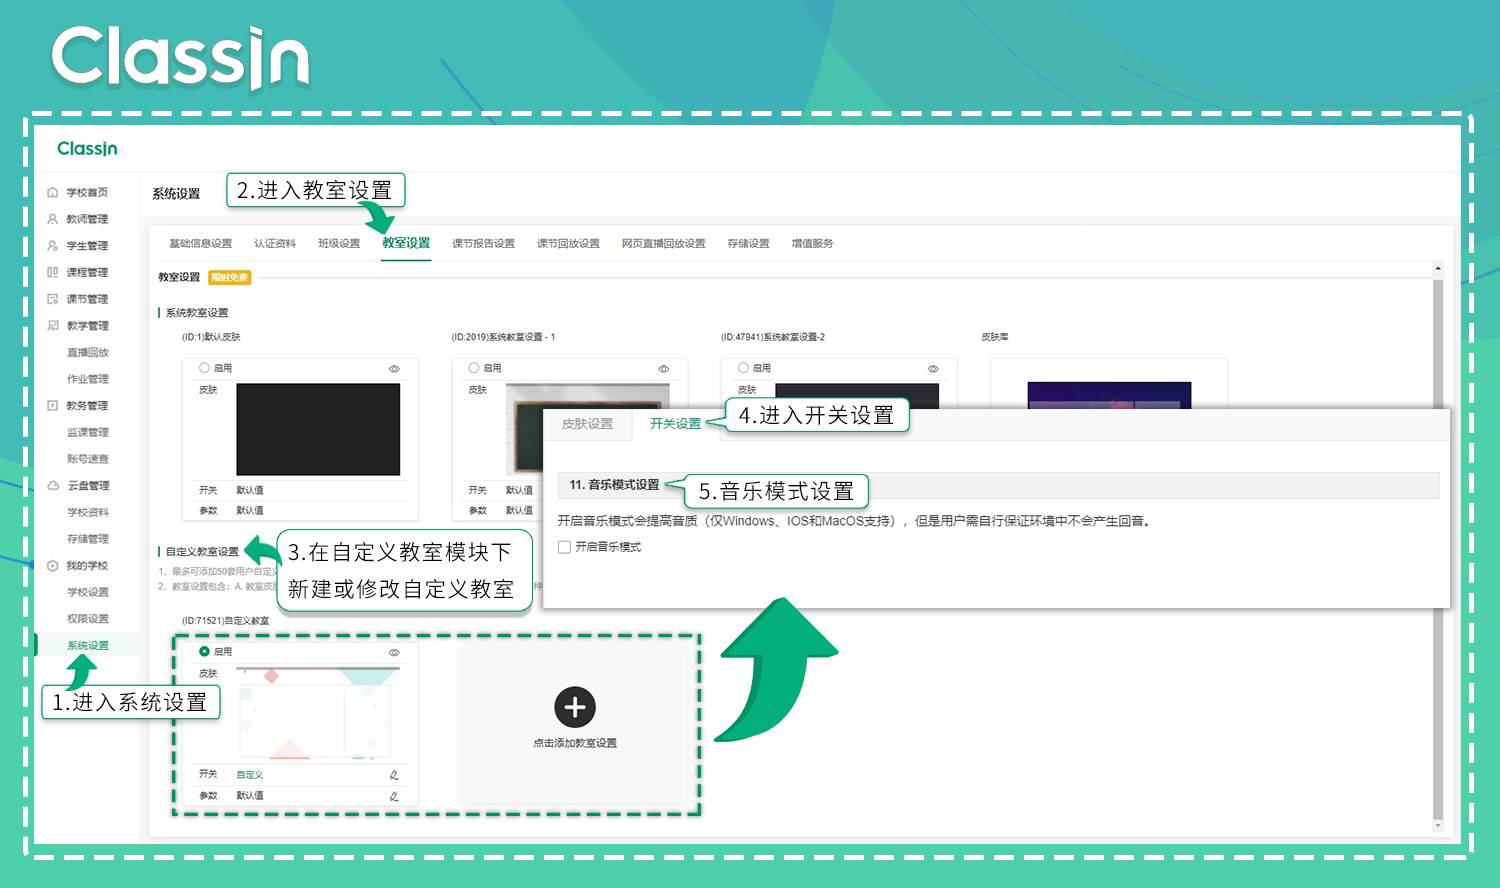Switch to the 皮肤设置 tab
The height and width of the screenshot is (888, 1500).
[587, 424]
